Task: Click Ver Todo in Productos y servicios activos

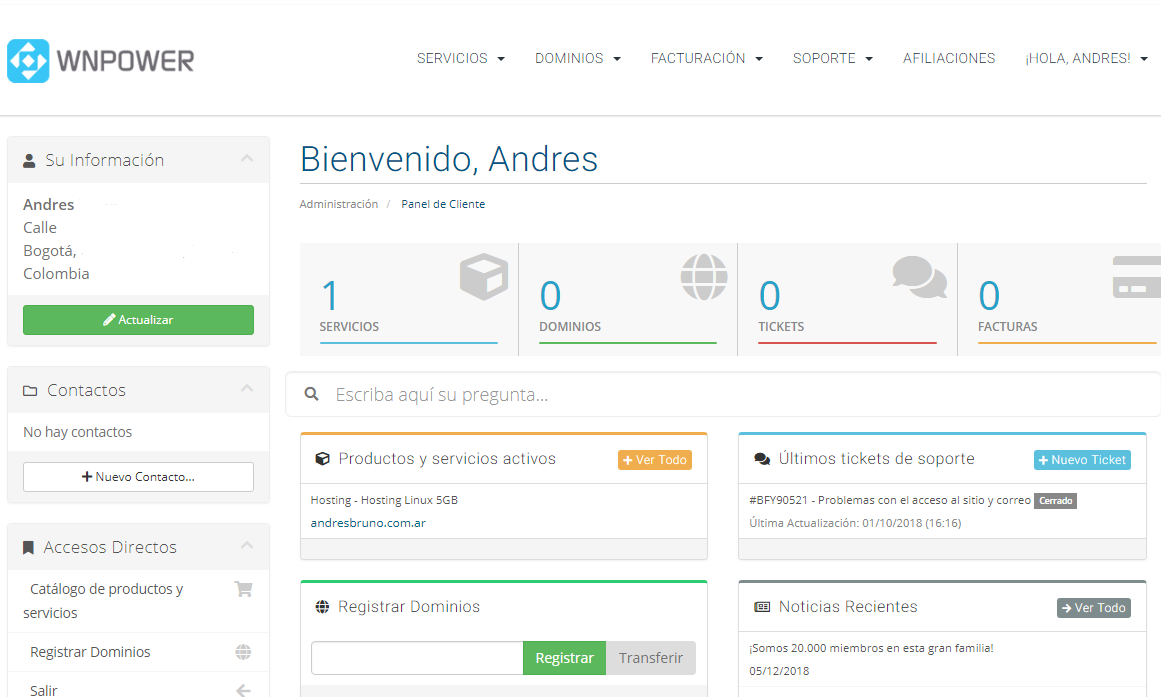Action: pos(655,460)
